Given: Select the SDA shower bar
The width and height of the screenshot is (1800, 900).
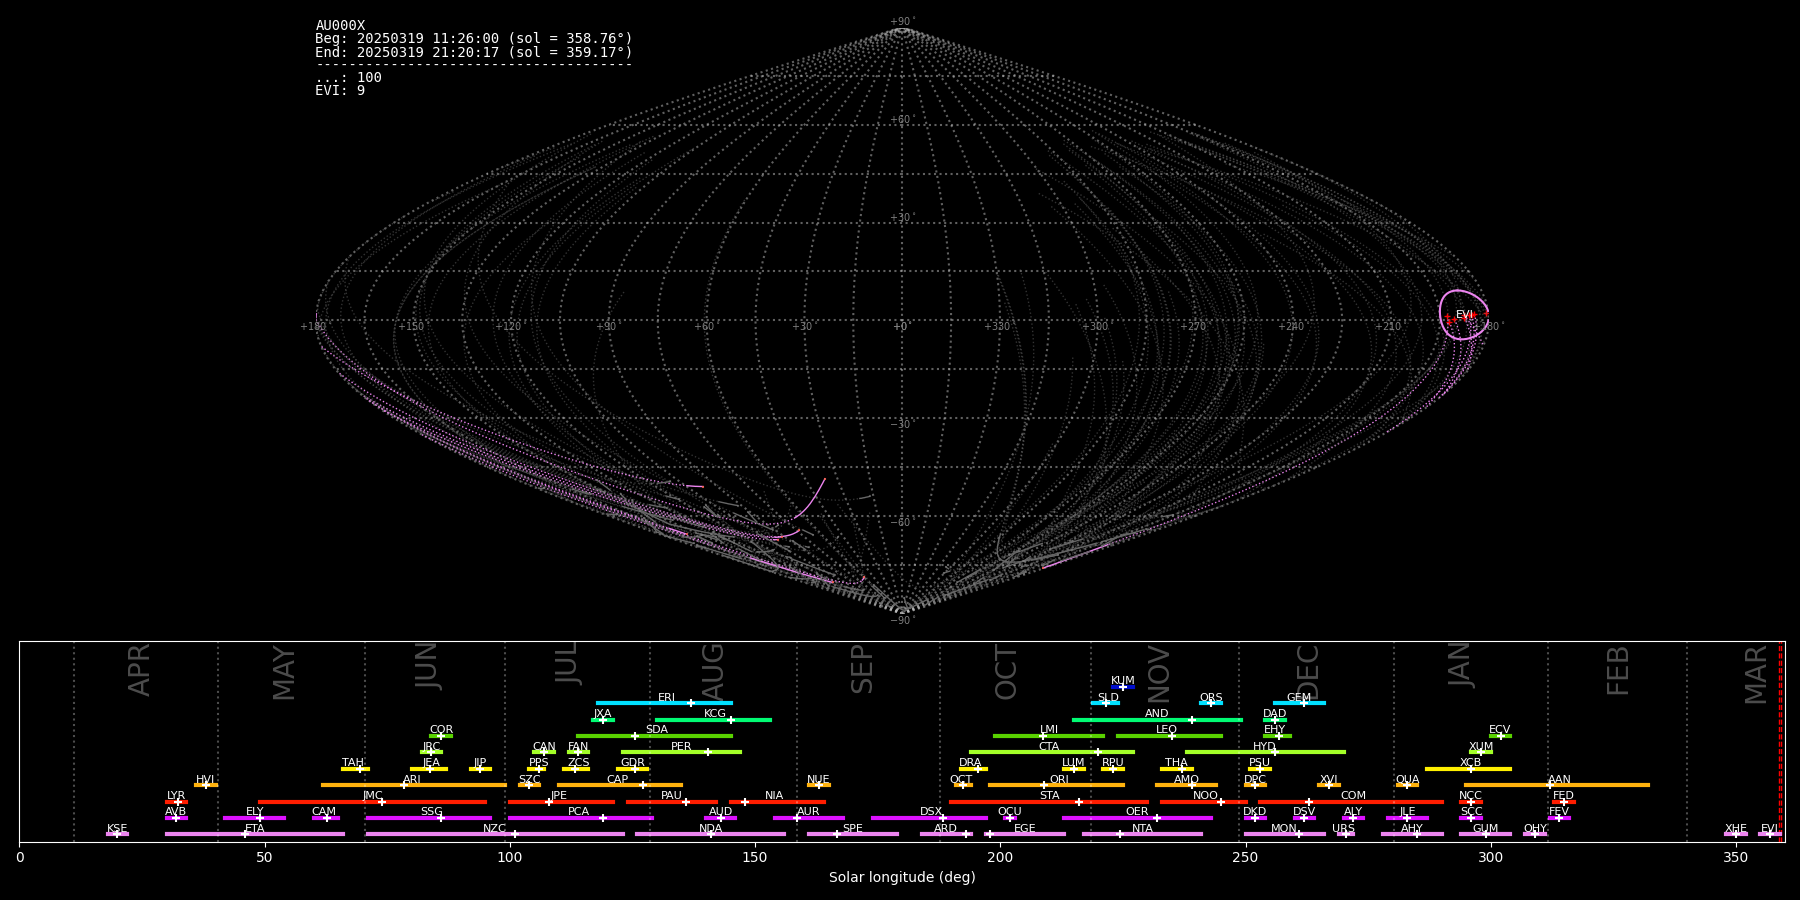Looking at the screenshot, I should [x=654, y=736].
